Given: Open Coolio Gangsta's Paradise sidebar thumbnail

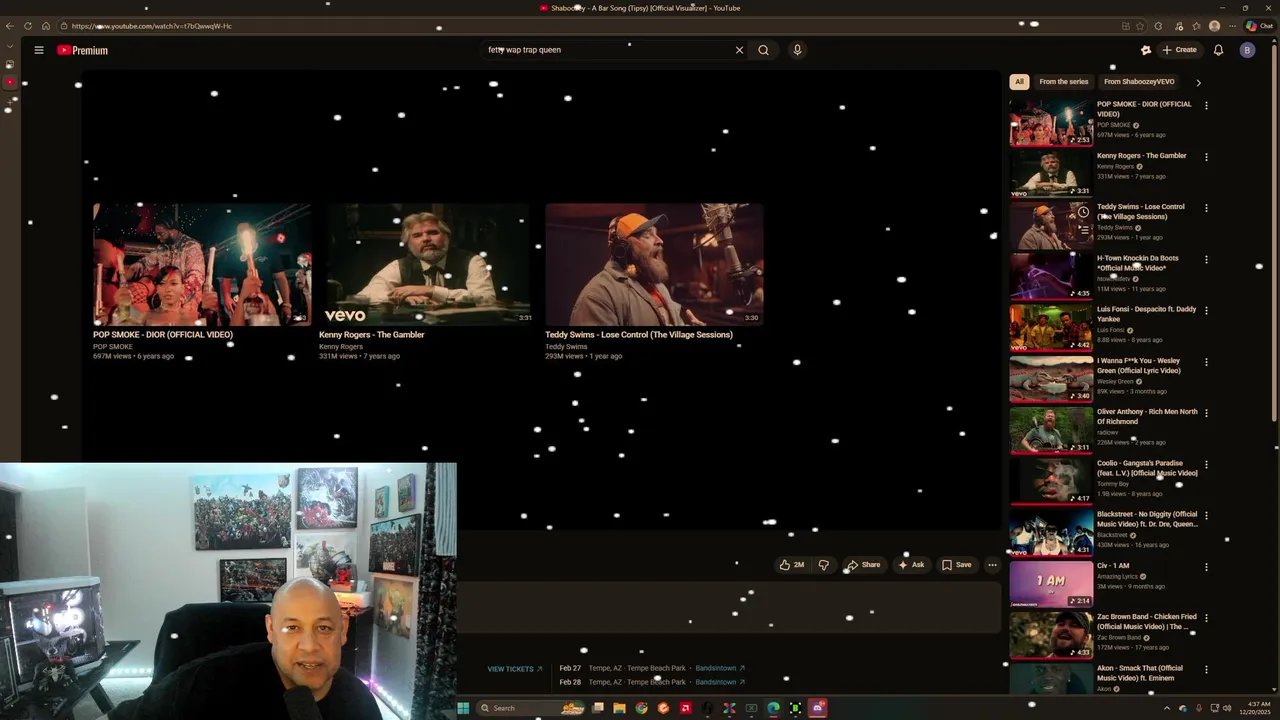Looking at the screenshot, I should click(x=1051, y=481).
